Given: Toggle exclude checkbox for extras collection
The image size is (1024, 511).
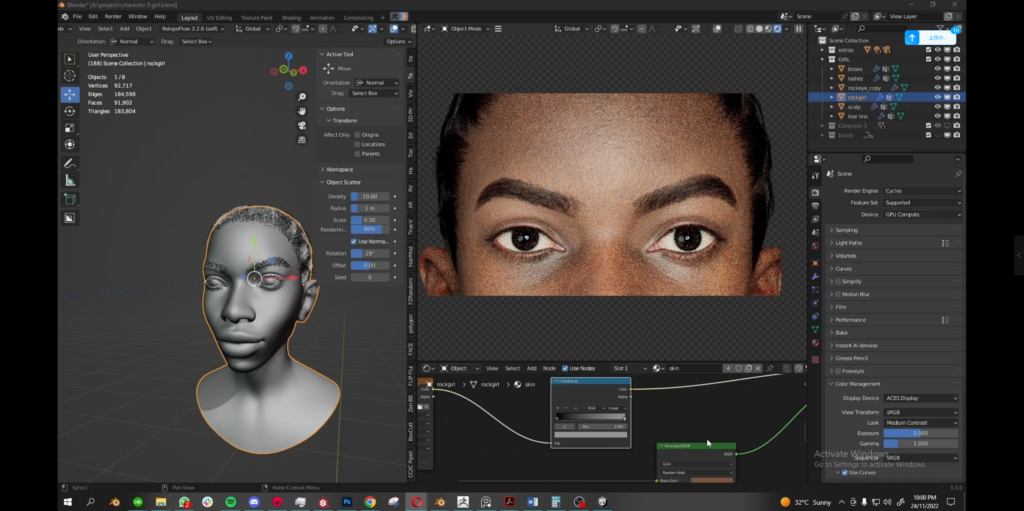Looking at the screenshot, I should [928, 50].
